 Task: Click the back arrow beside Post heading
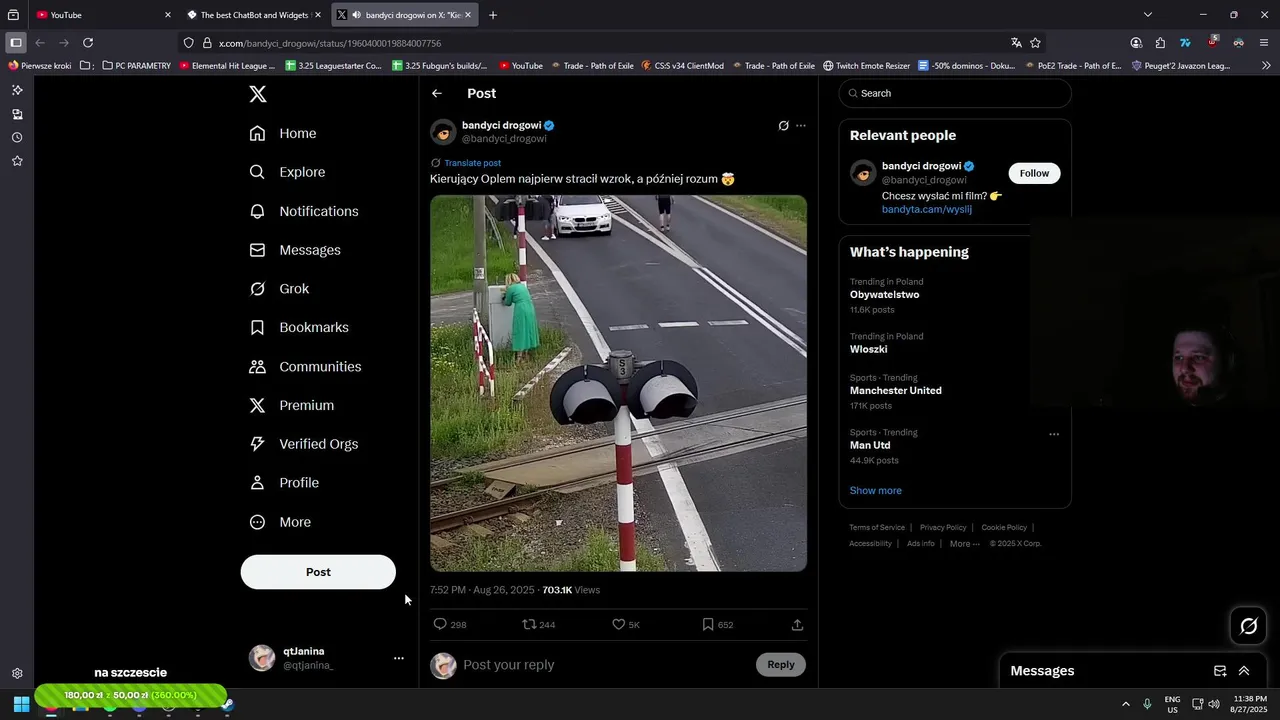point(437,93)
